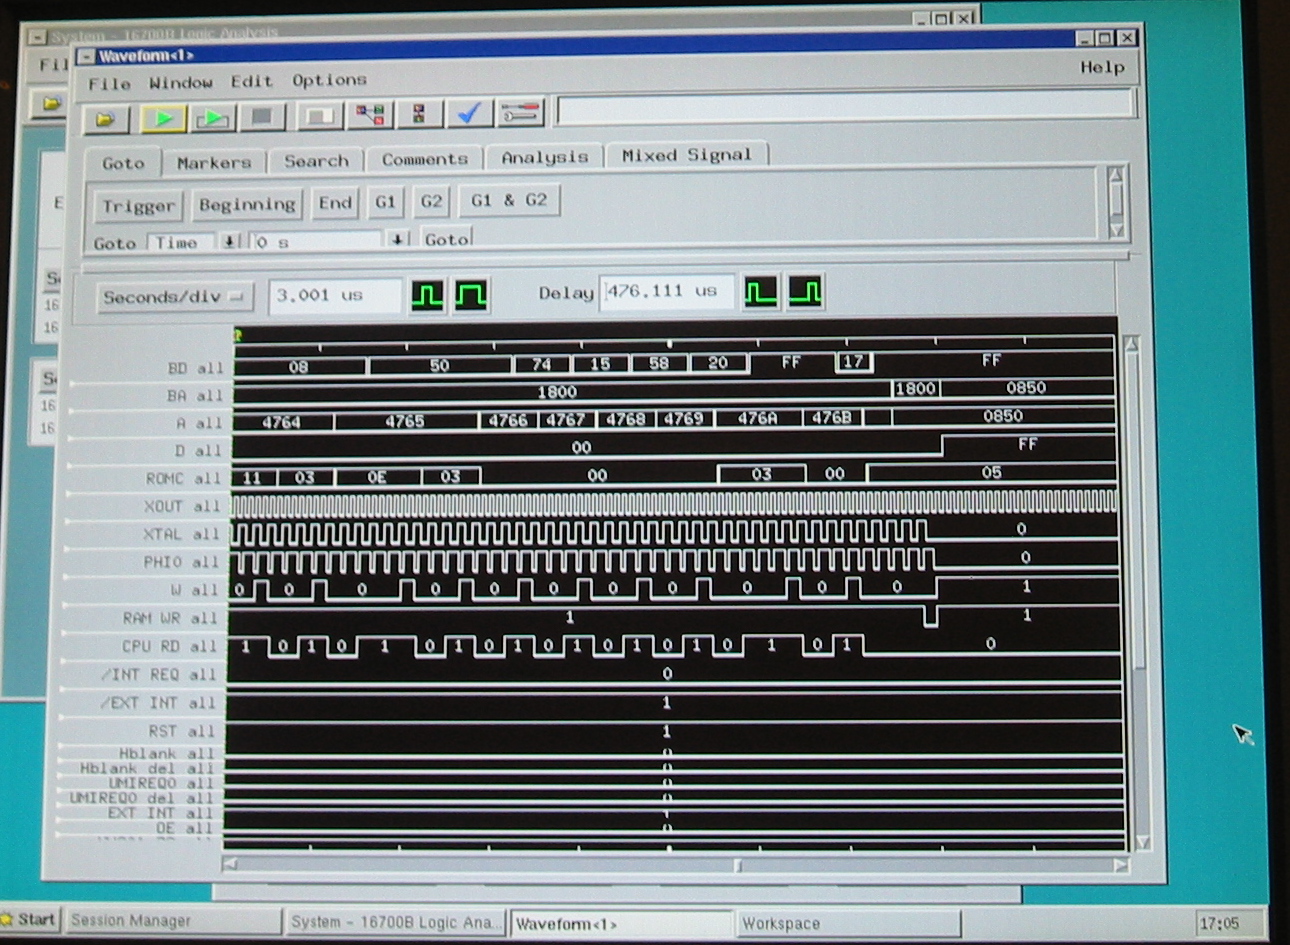Viewport: 1290px width, 945px height.
Task: Click the wide pulse icon beside Seconds/div value
Action: pyautogui.click(x=471, y=295)
